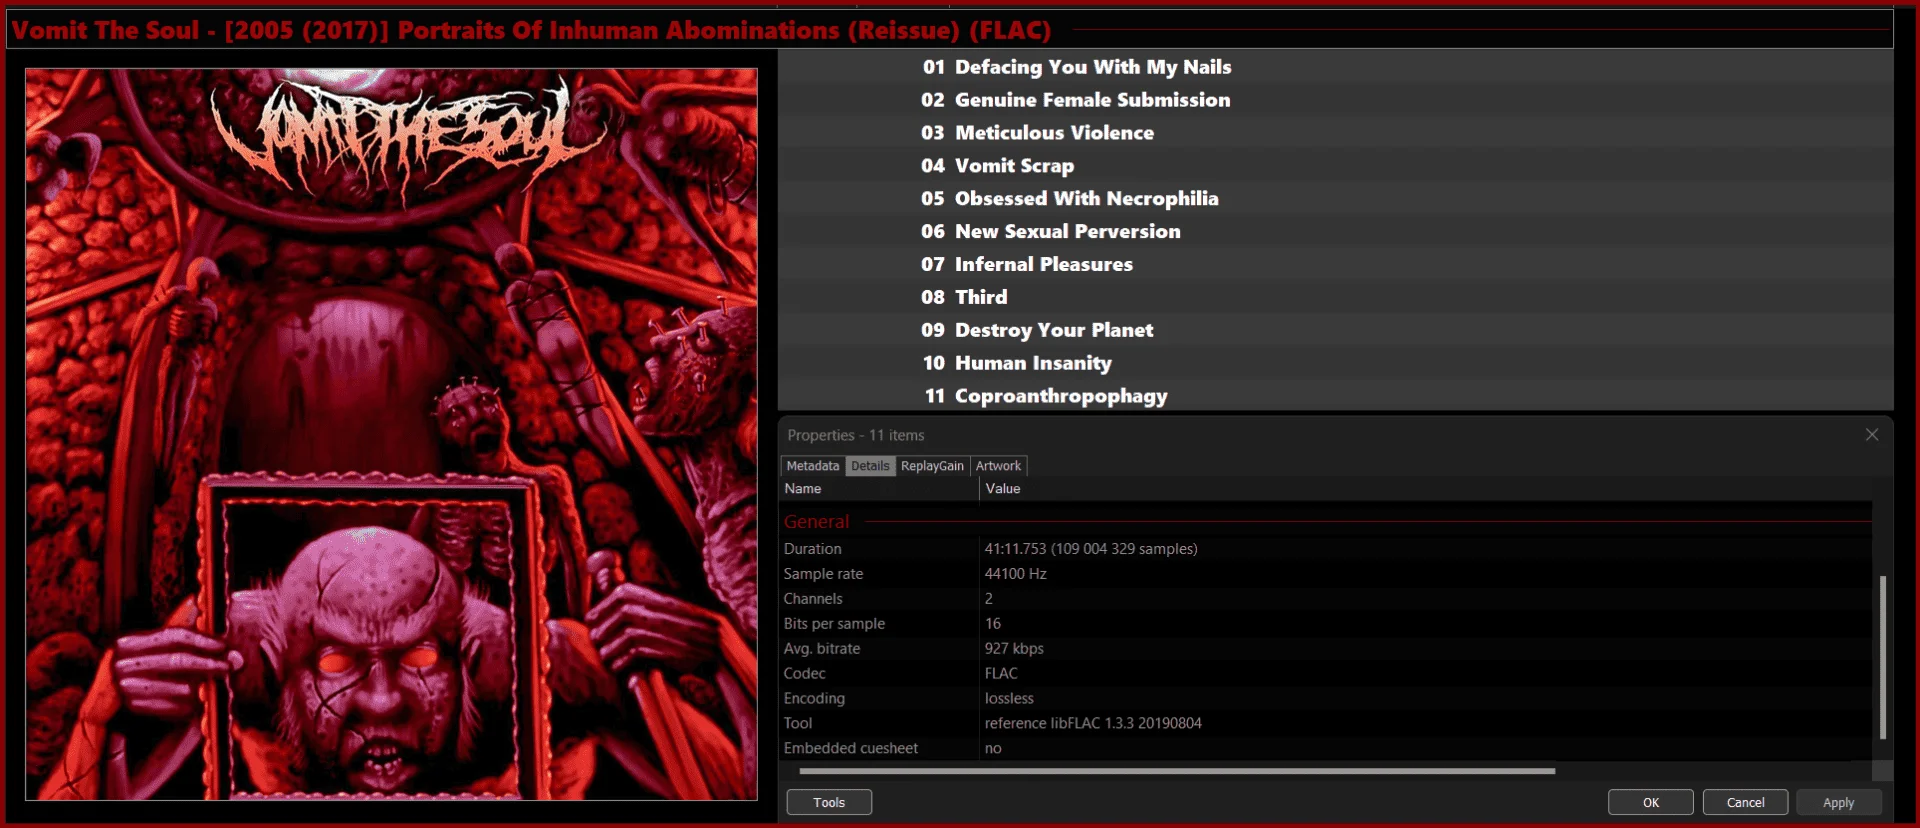This screenshot has height=828, width=1920.
Task: Select track 11 Coproanthropophagy
Action: 1335,397
